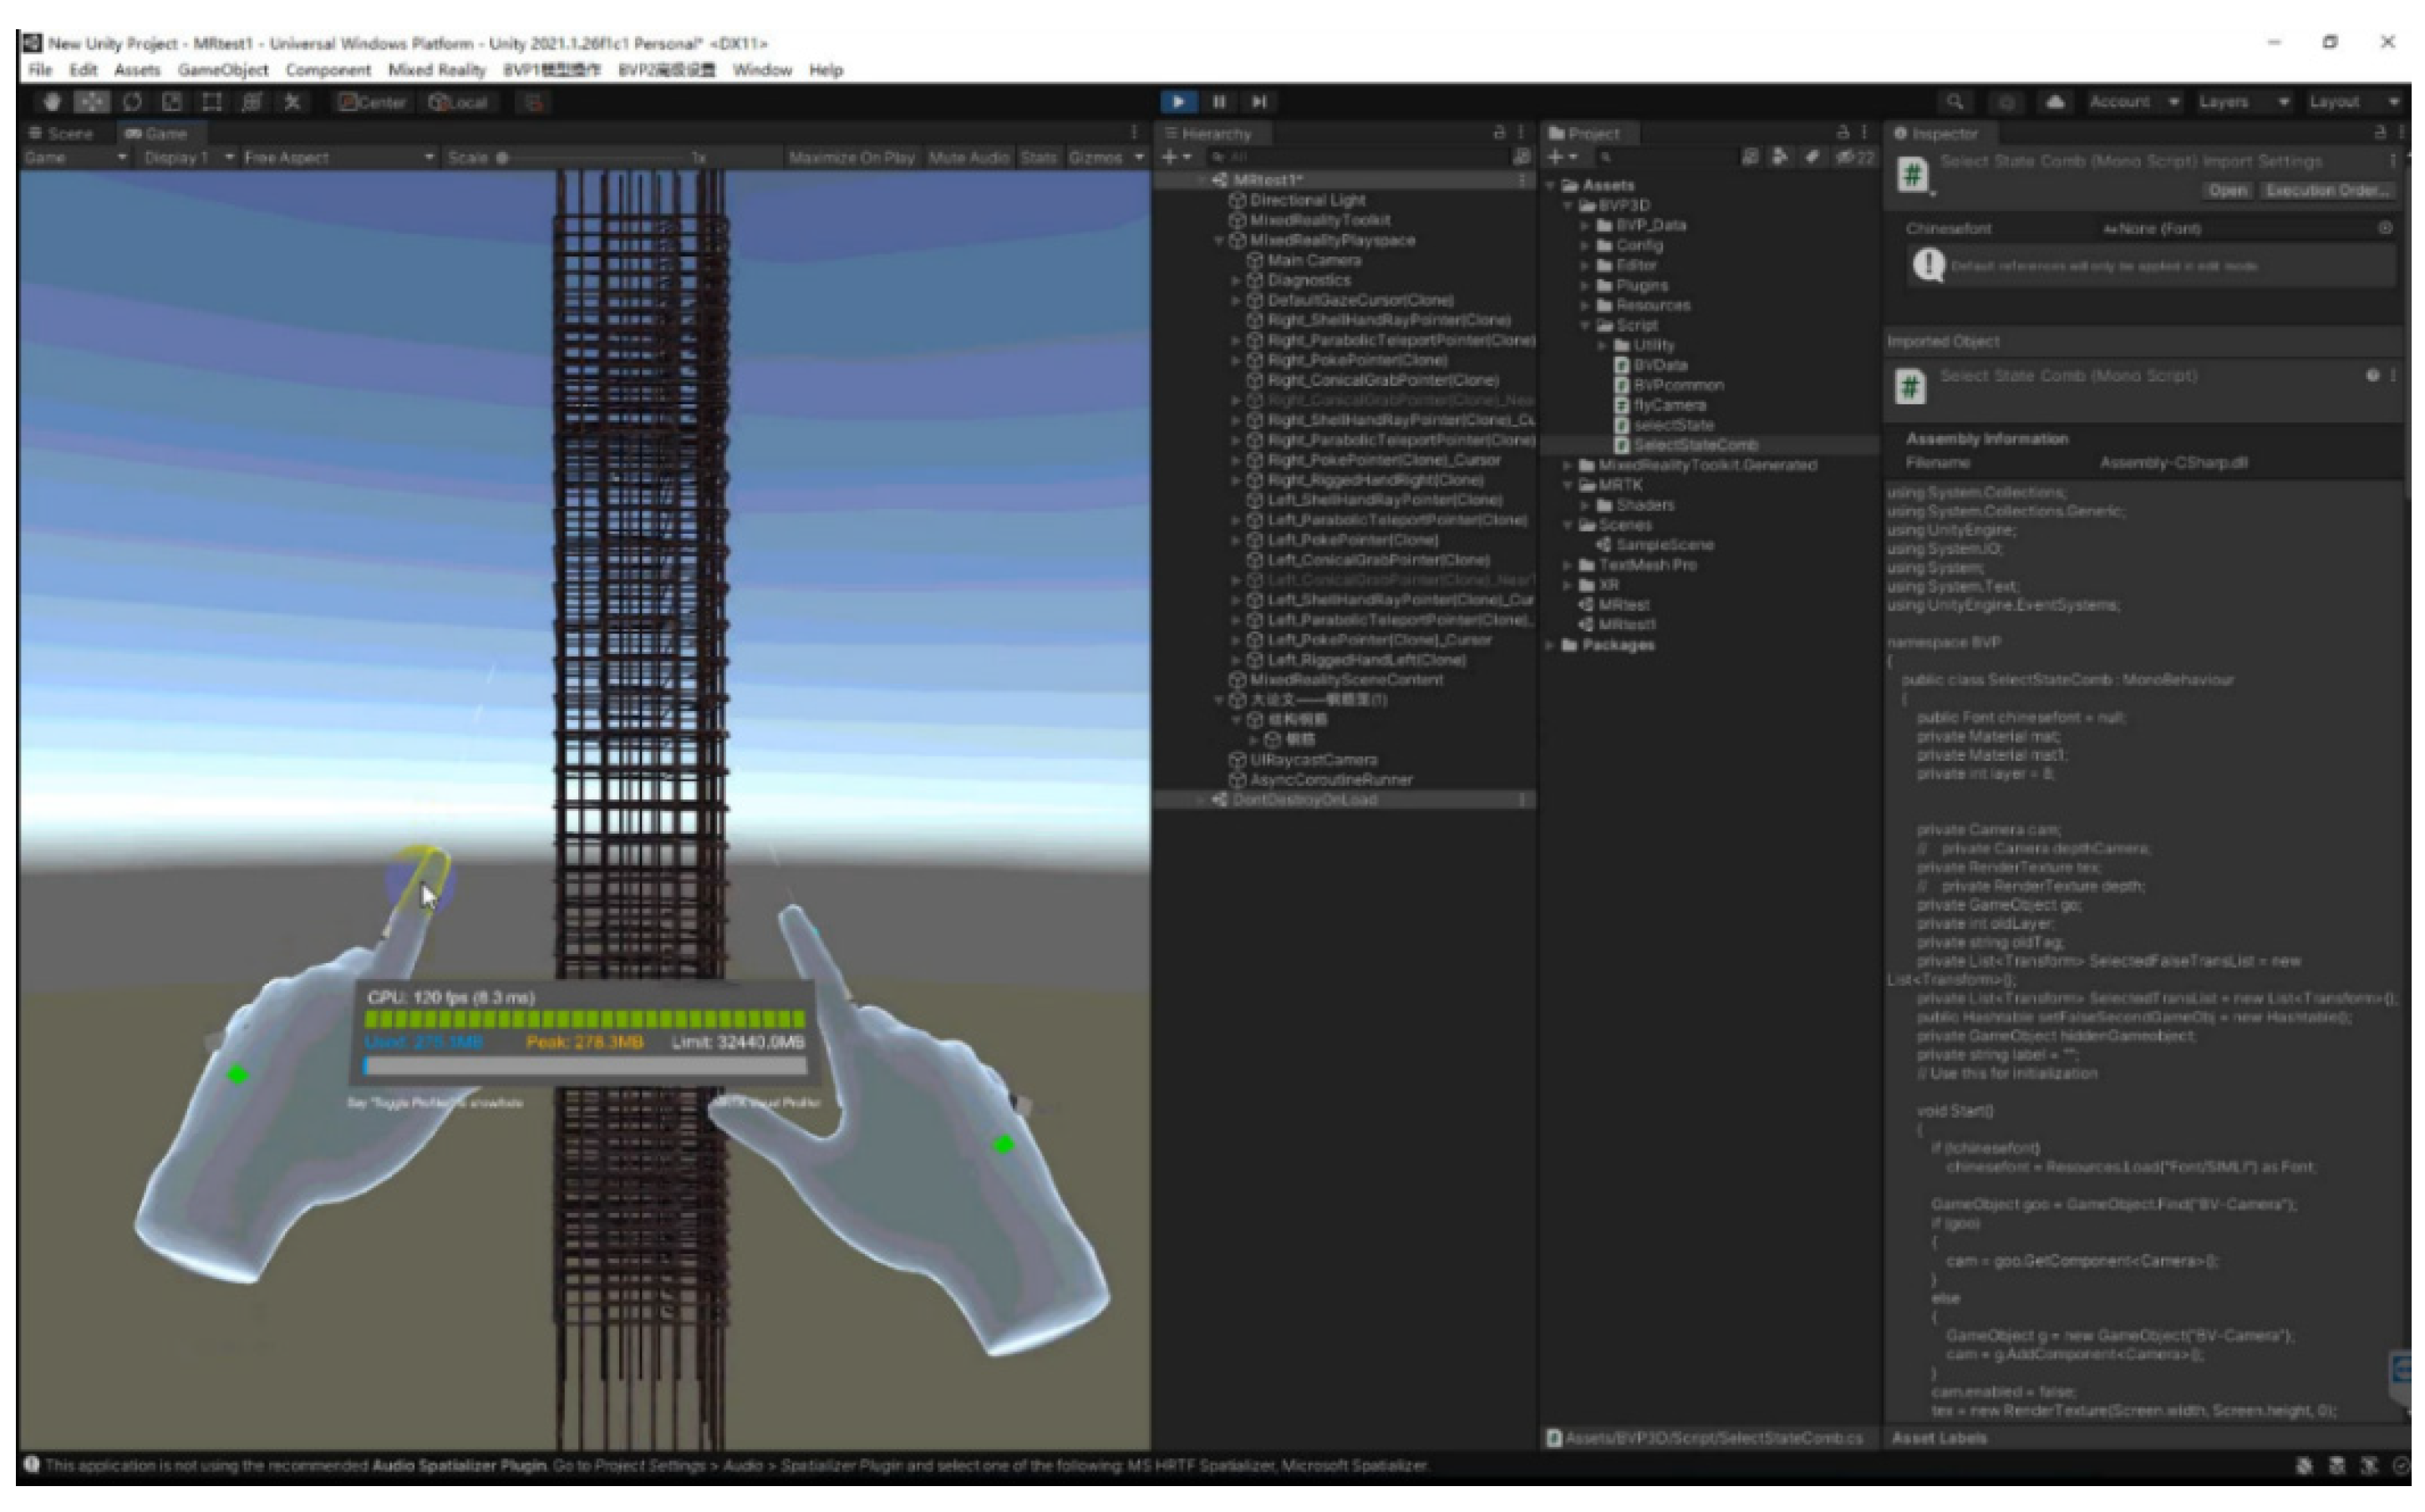Open the Mixed Reality menu
Screen dimensions: 2425x1512
click(x=436, y=70)
